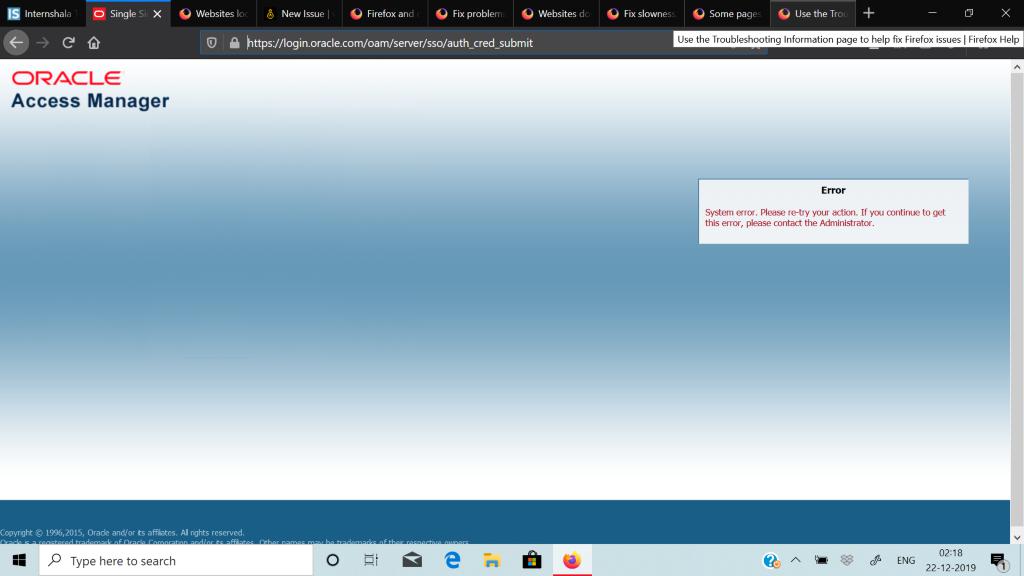
Task: Switch to the Internshala tab
Action: [40, 14]
